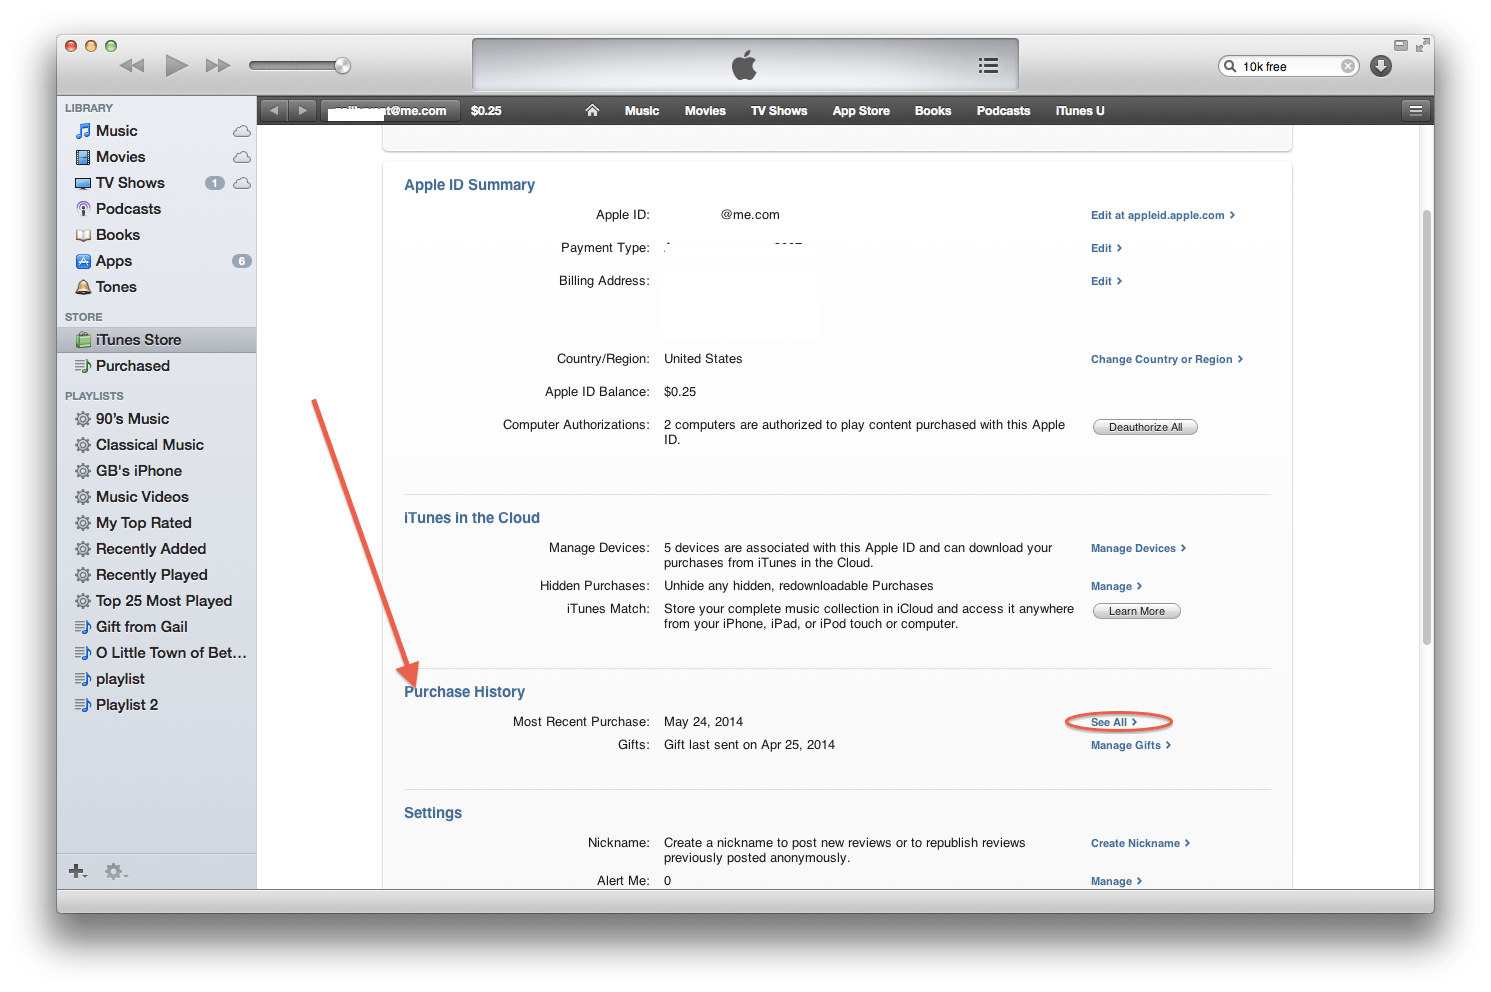Go to the iTunes Store home icon
This screenshot has width=1491, height=992.
tap(592, 111)
